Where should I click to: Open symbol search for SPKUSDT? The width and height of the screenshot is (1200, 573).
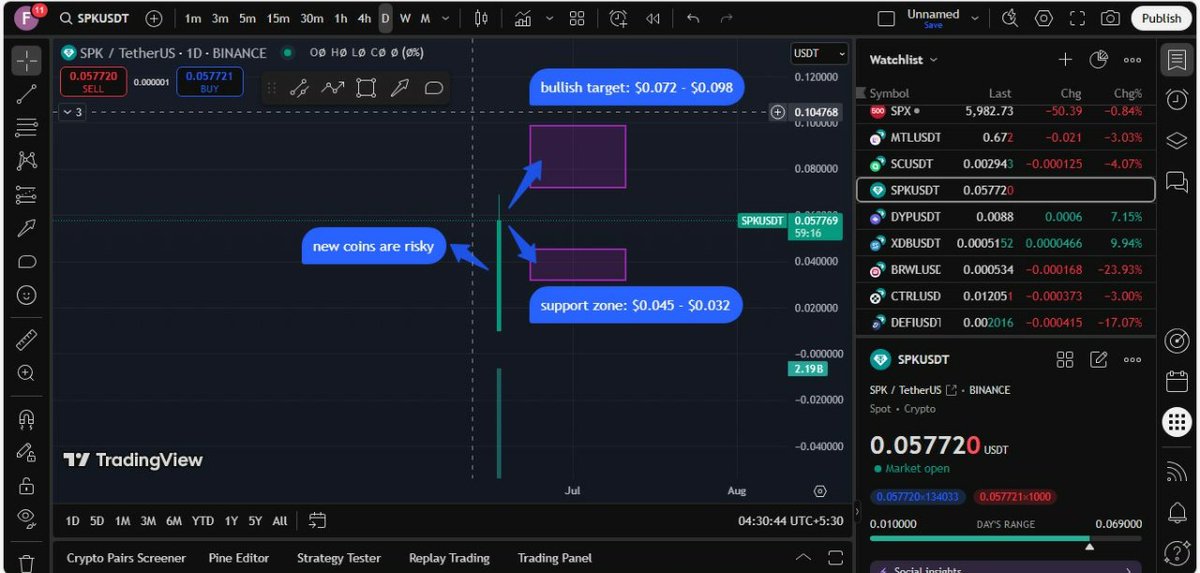[x=96, y=18]
